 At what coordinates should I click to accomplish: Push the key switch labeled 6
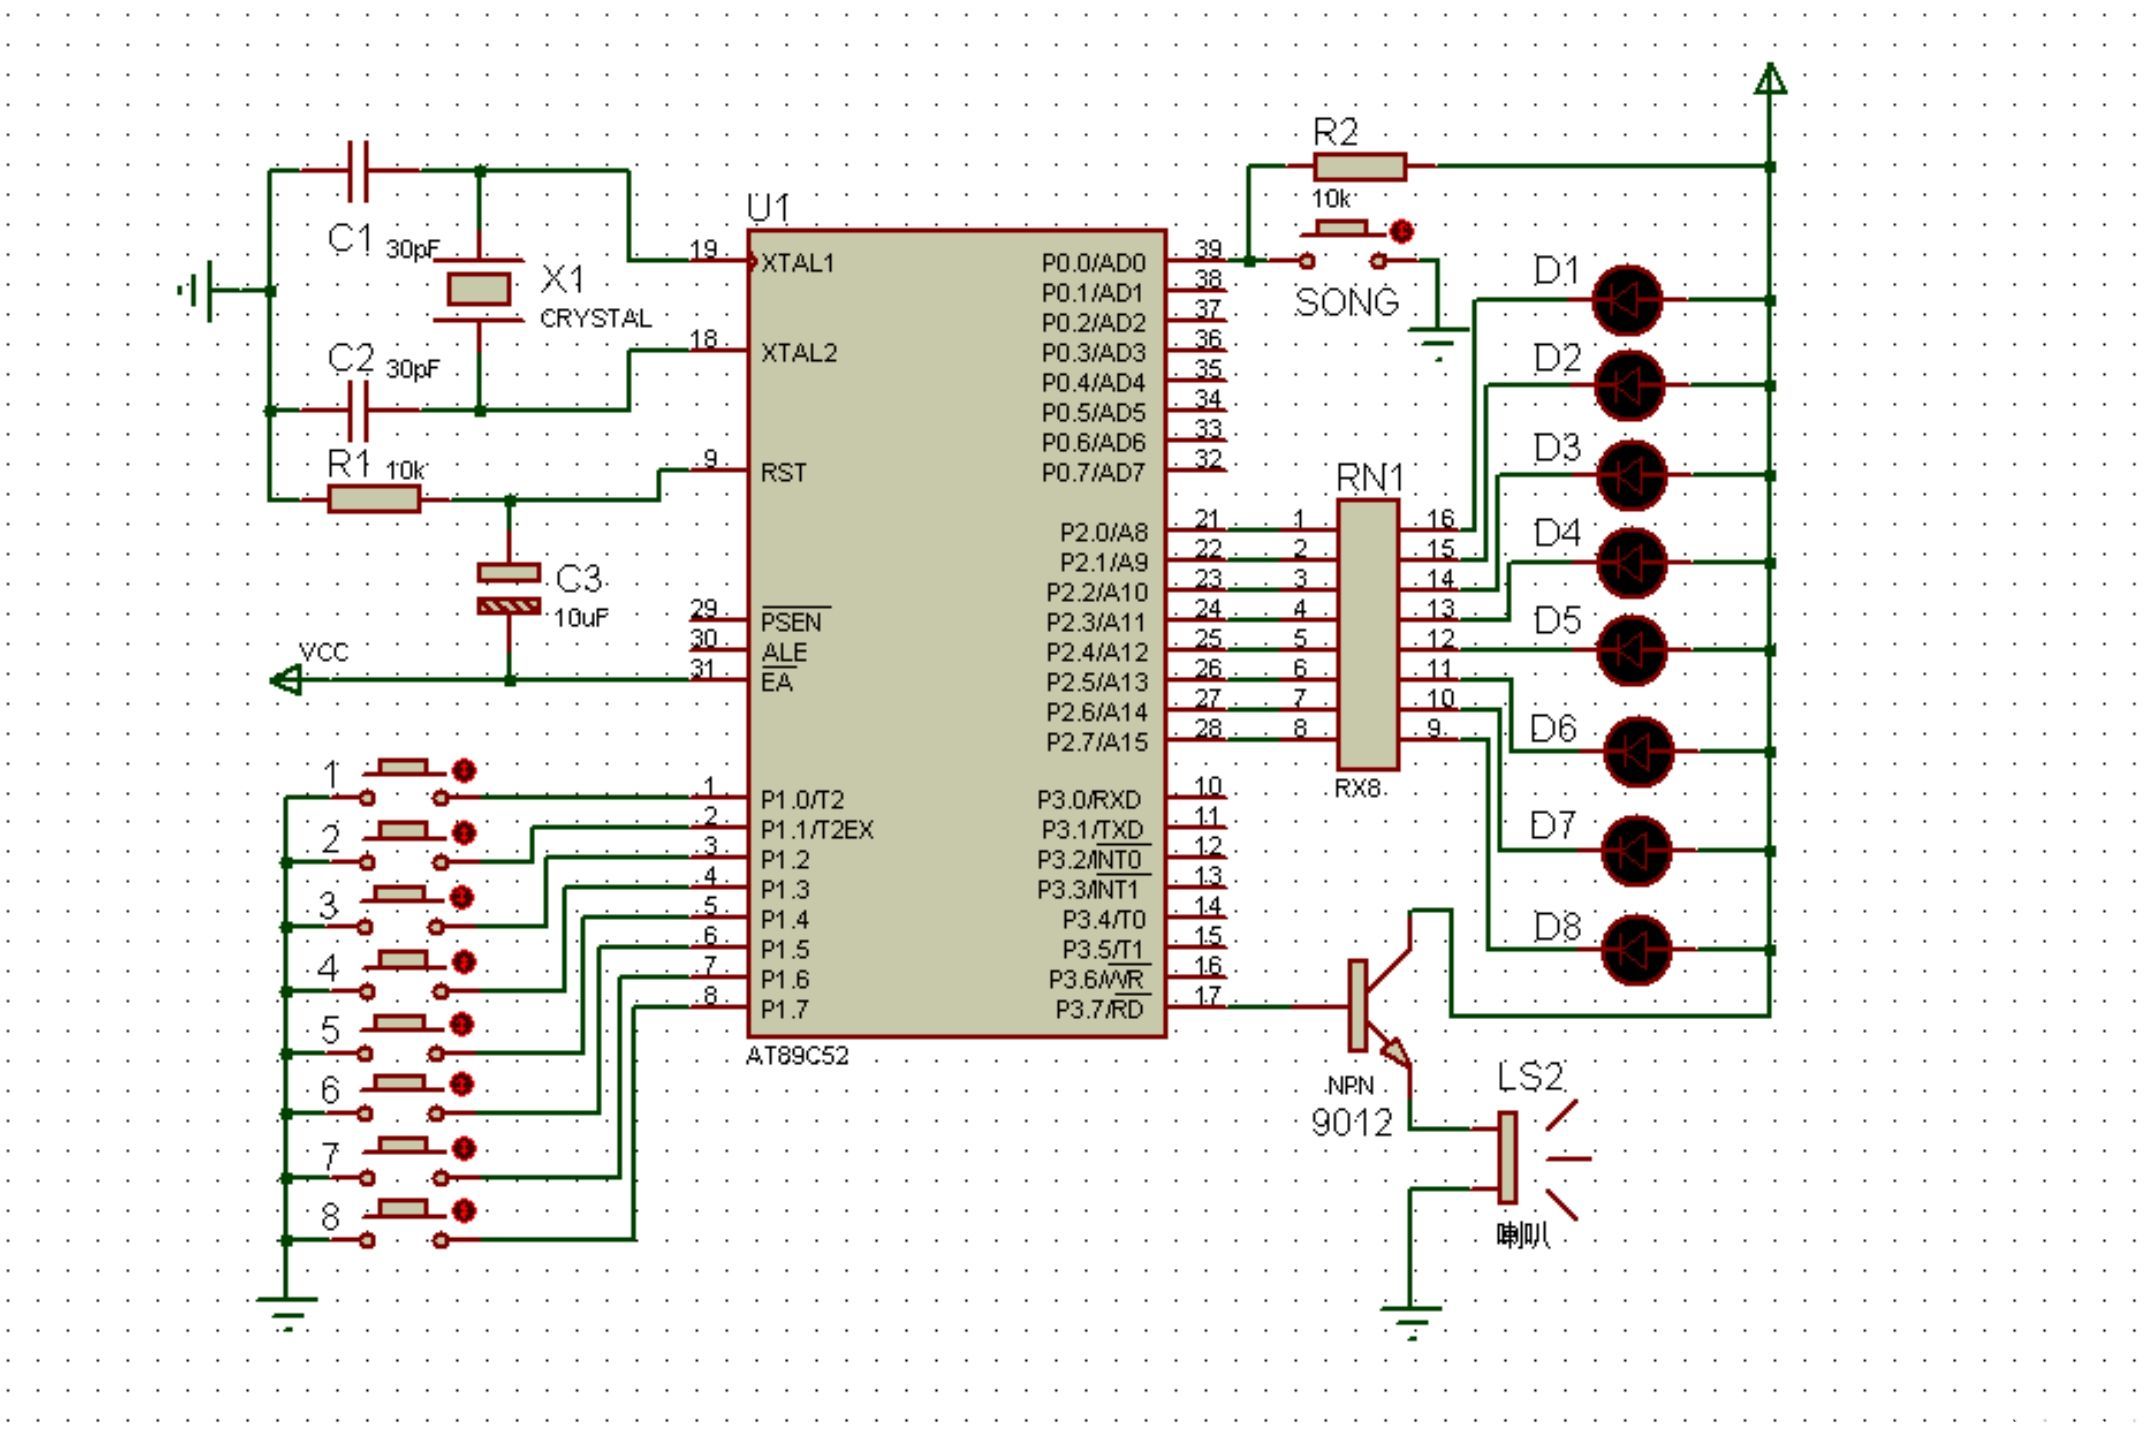pyautogui.click(x=403, y=1083)
